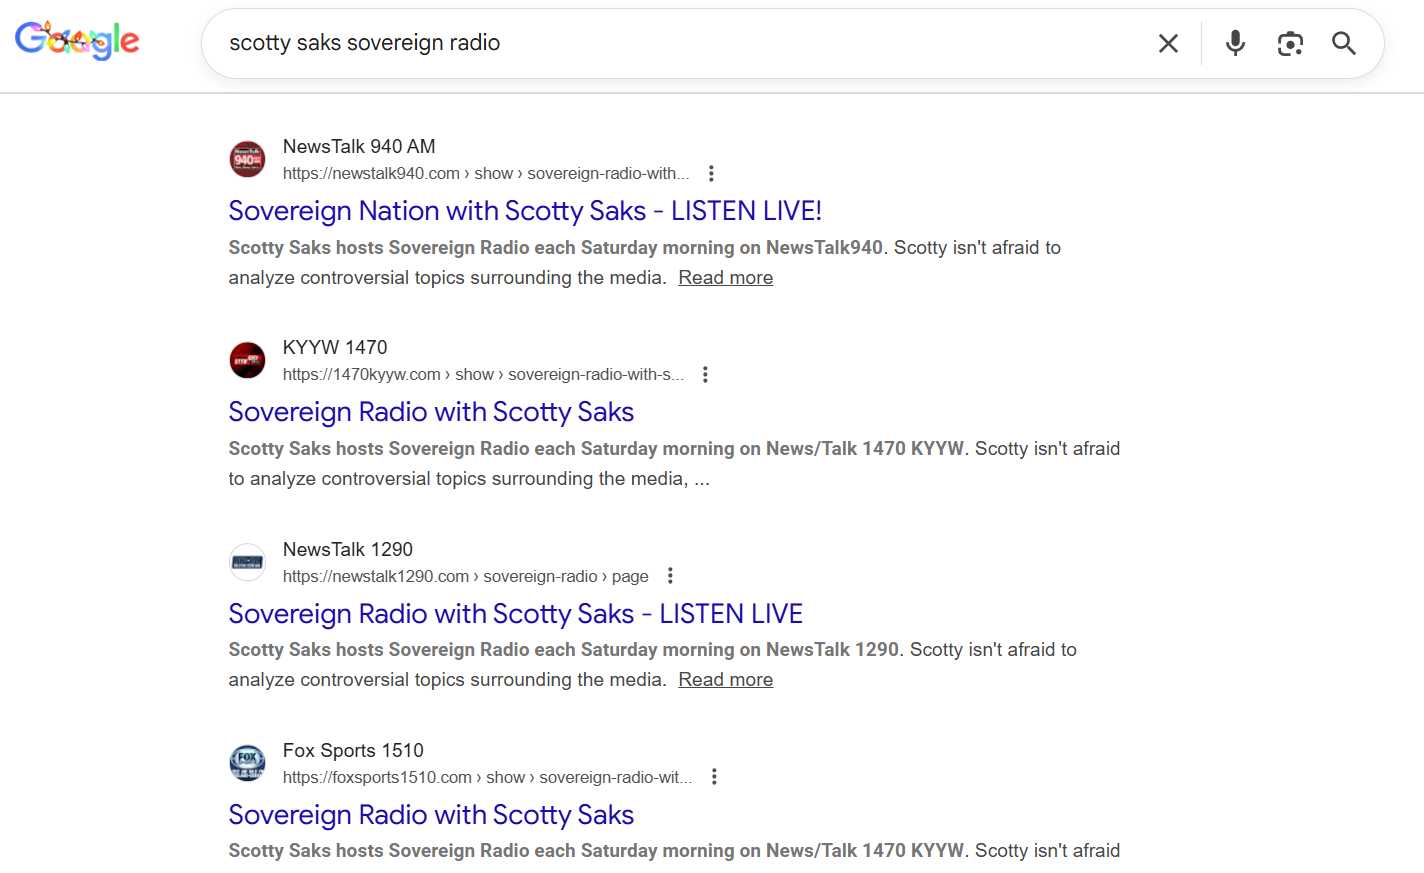Open 'Sovereign Radio with Scotty Saks - LISTEN LIVE' link
The image size is (1424, 873).
point(515,614)
